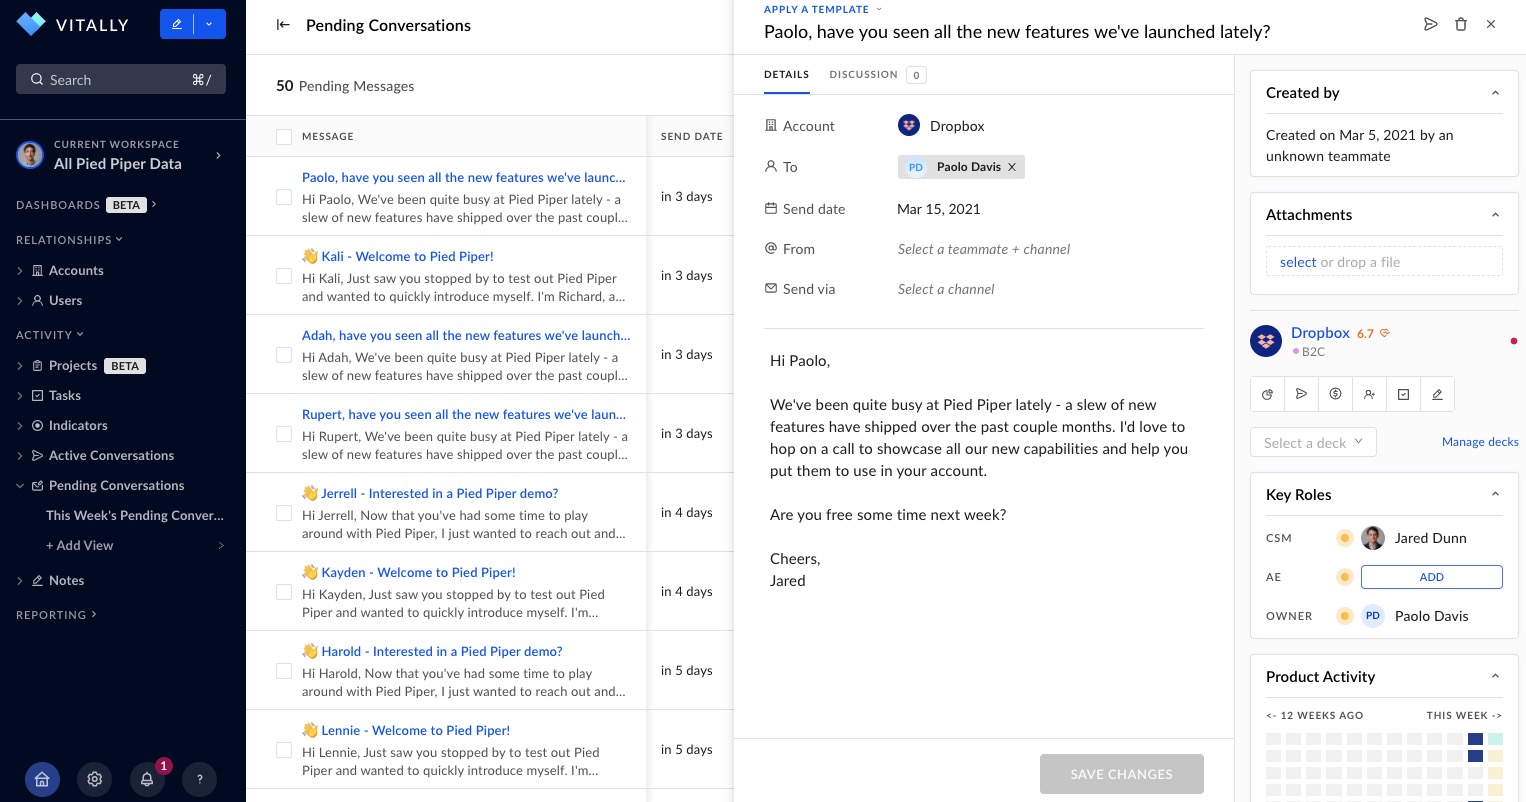Click the teal This Week activity square
Viewport: 1526px width, 802px height.
[x=1495, y=740]
